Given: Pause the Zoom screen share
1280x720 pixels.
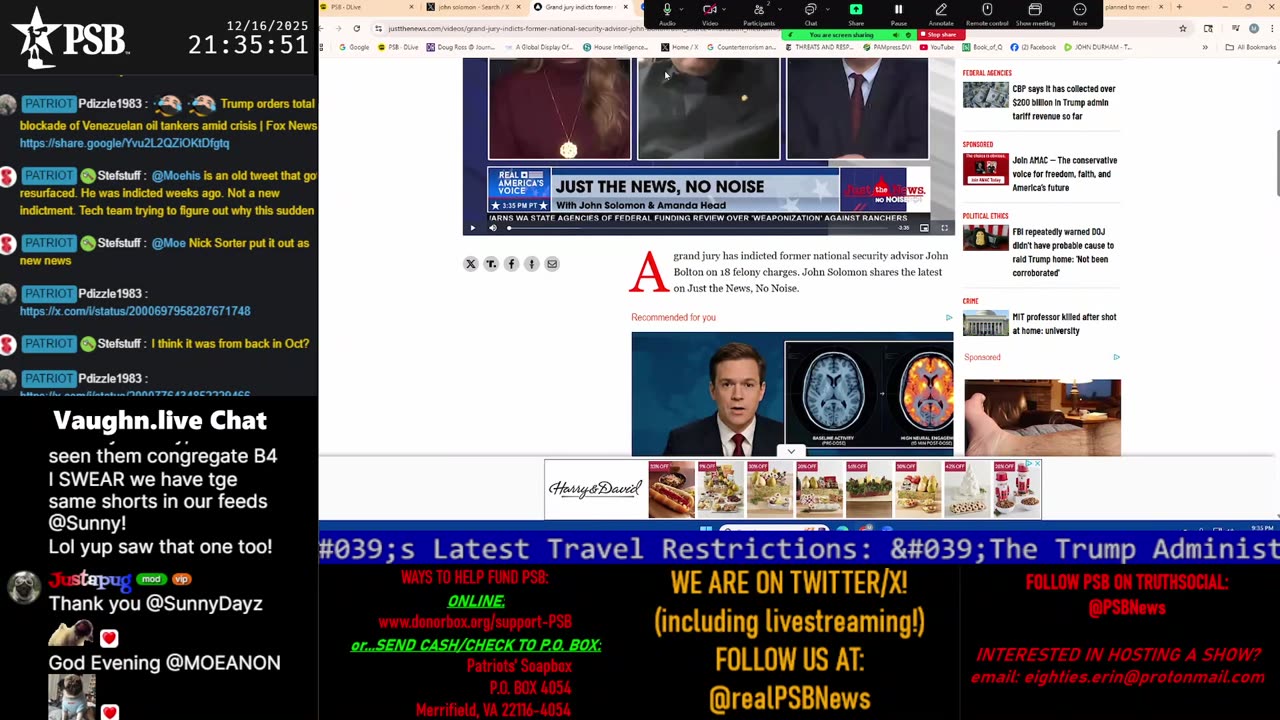Looking at the screenshot, I should (x=898, y=13).
